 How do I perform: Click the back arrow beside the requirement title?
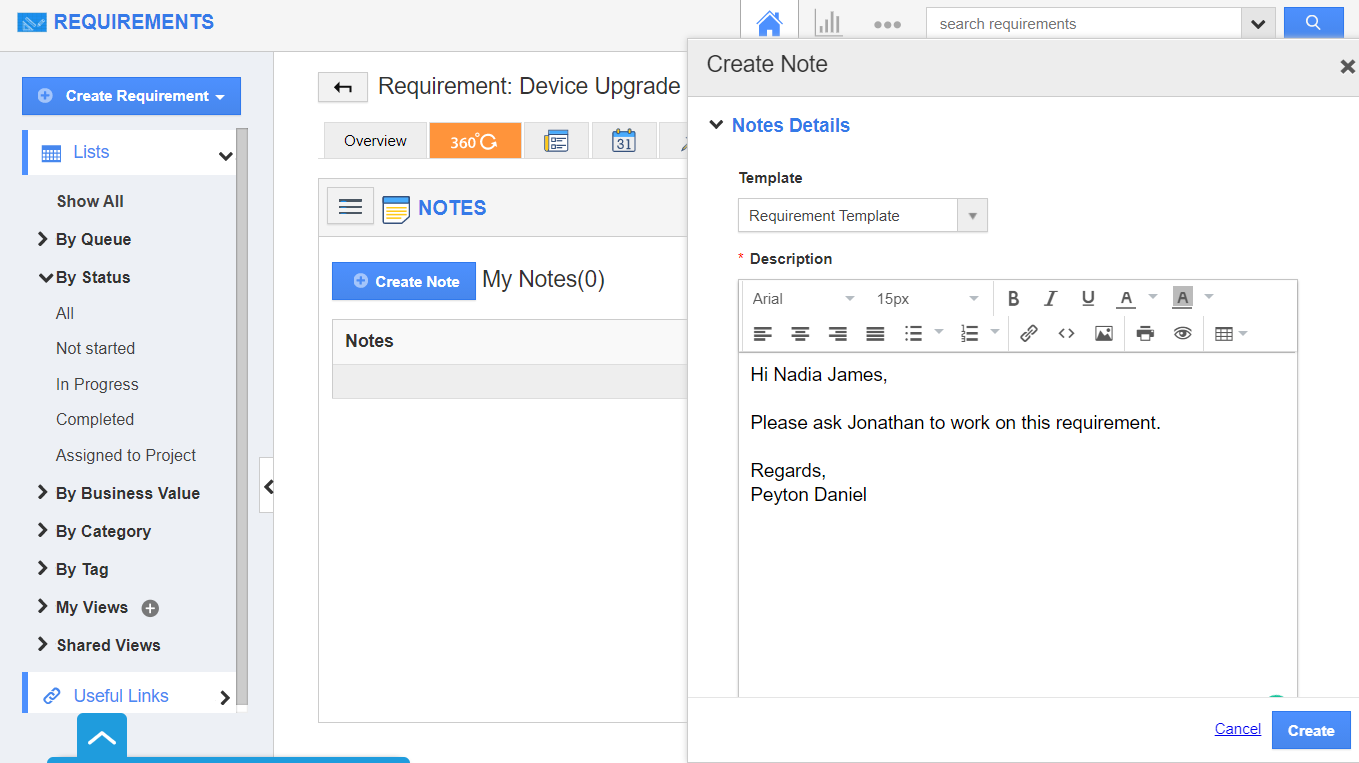coord(343,88)
